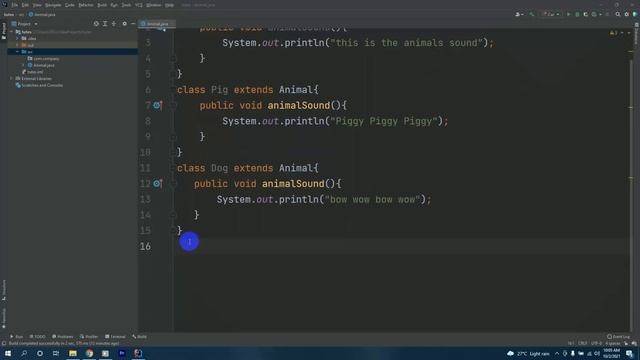Collapse the src folder
The height and width of the screenshot is (360, 640).
point(18,52)
